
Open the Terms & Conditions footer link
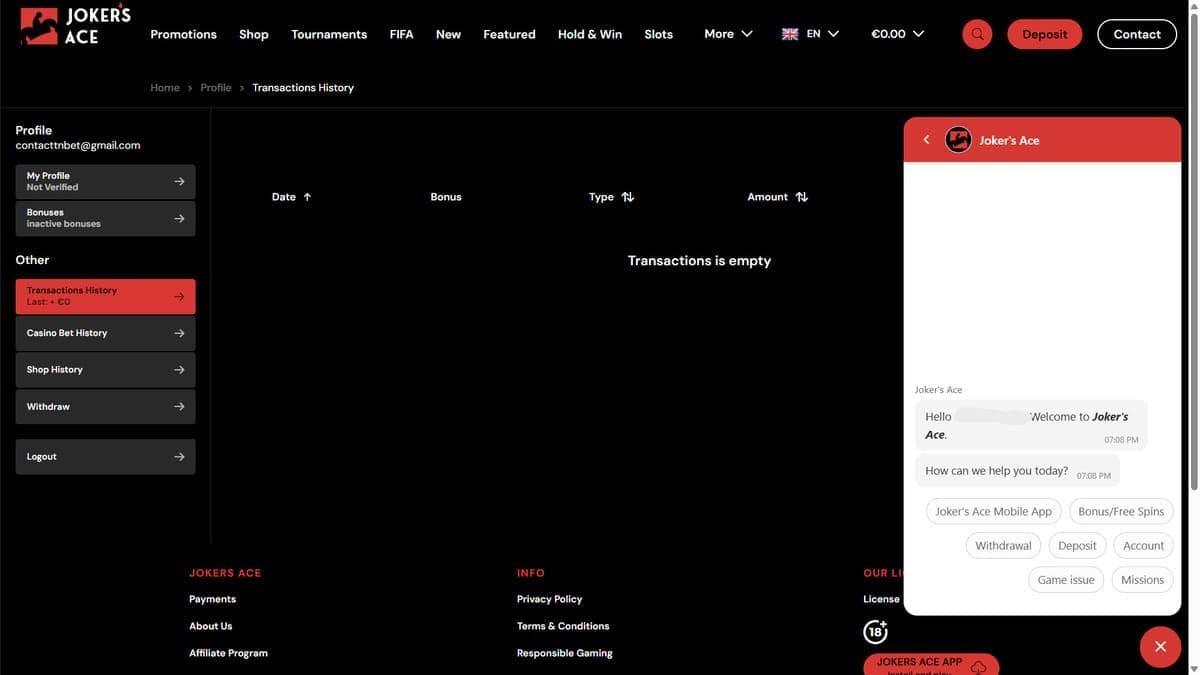pyautogui.click(x=563, y=626)
